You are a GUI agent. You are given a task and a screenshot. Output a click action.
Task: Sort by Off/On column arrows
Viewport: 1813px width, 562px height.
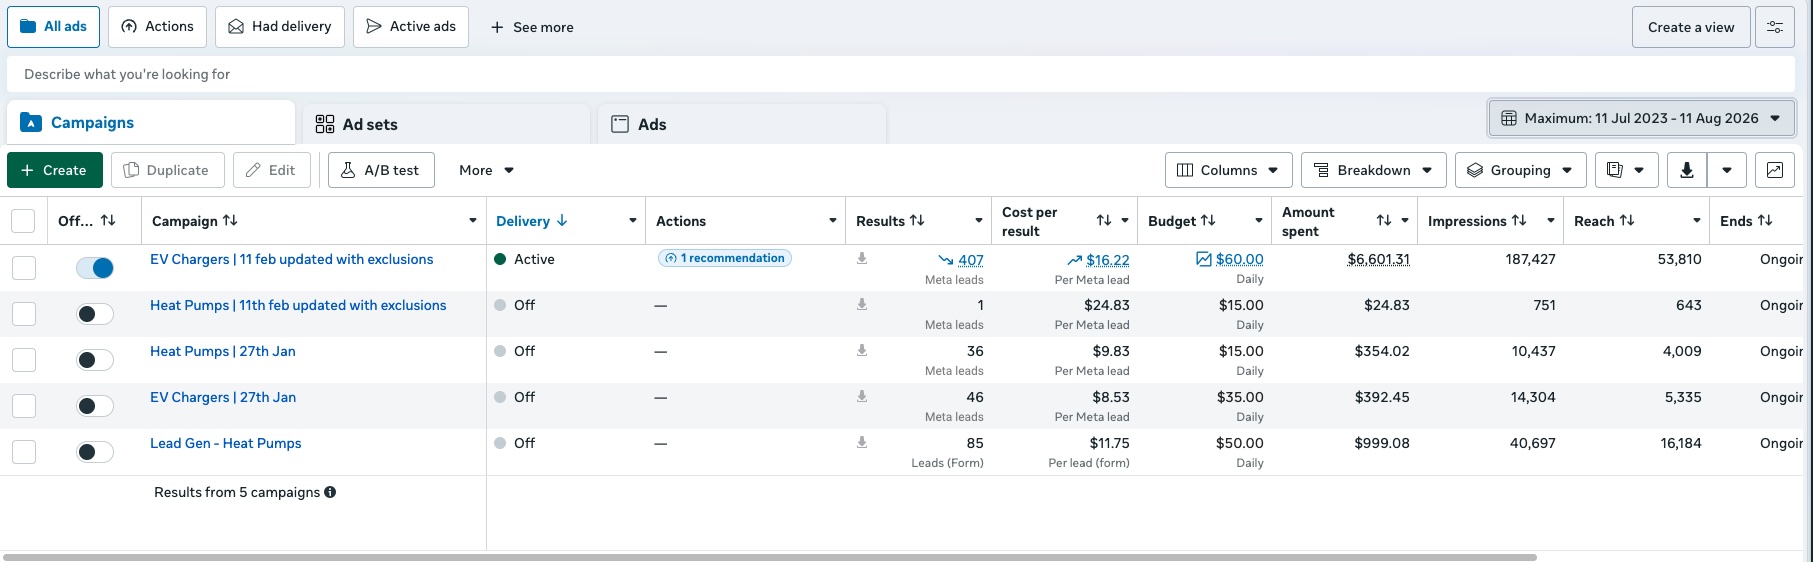(108, 220)
